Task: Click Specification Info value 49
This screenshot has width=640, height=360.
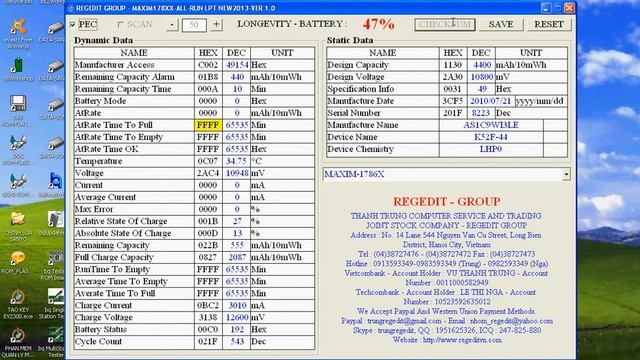Action: coord(481,89)
